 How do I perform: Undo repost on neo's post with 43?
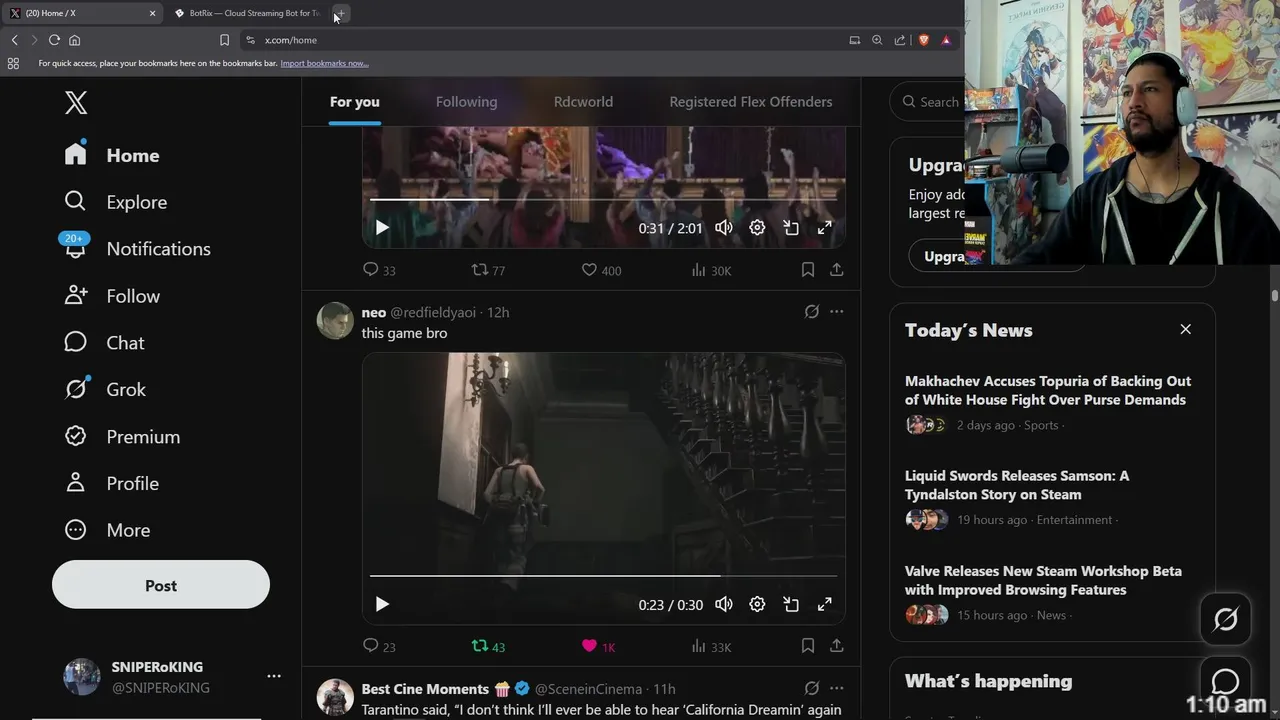tap(488, 646)
